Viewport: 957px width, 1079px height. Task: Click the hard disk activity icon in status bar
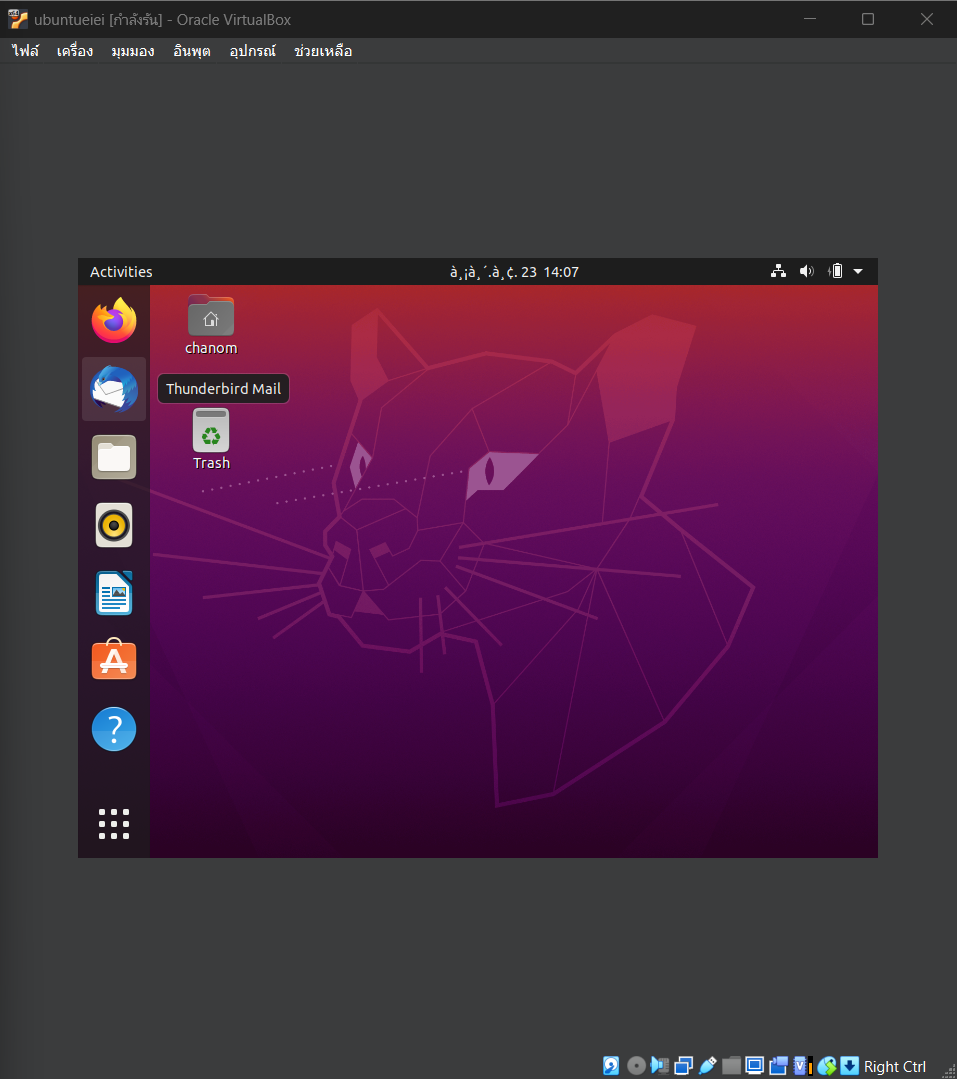pyautogui.click(x=610, y=1065)
